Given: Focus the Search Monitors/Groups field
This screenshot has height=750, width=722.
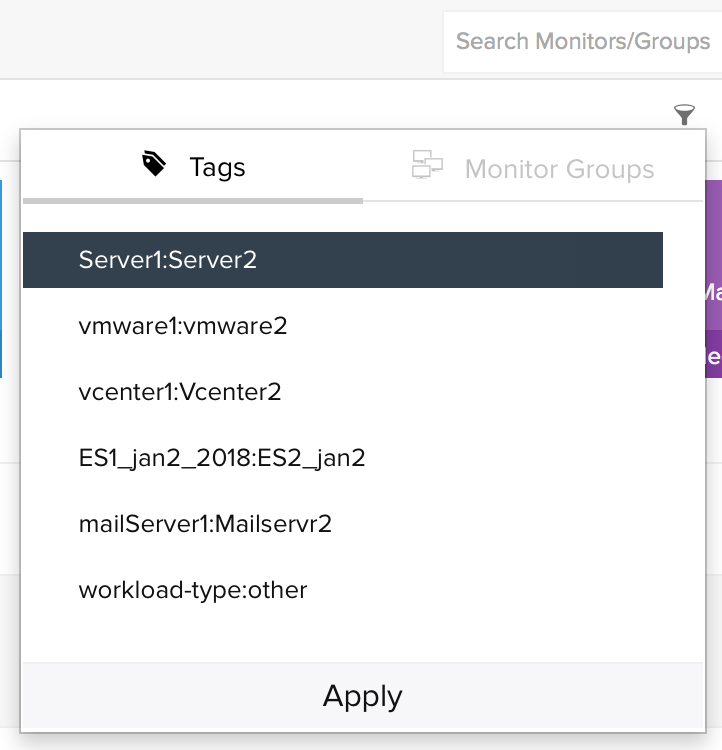Looking at the screenshot, I should (582, 41).
